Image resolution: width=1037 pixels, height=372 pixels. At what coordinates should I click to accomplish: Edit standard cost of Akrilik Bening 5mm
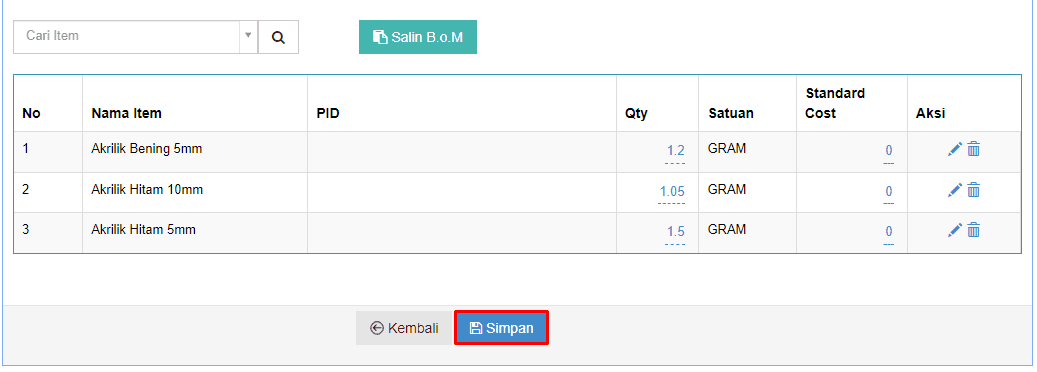[889, 151]
